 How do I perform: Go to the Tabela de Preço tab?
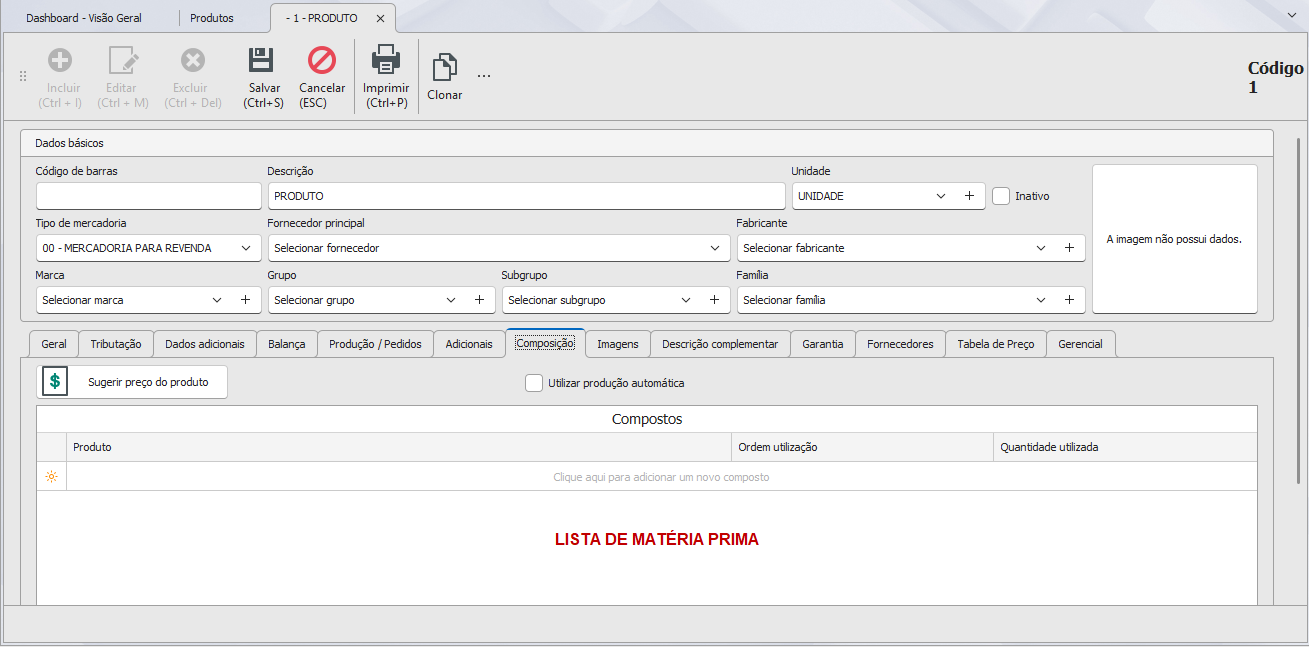tap(996, 344)
